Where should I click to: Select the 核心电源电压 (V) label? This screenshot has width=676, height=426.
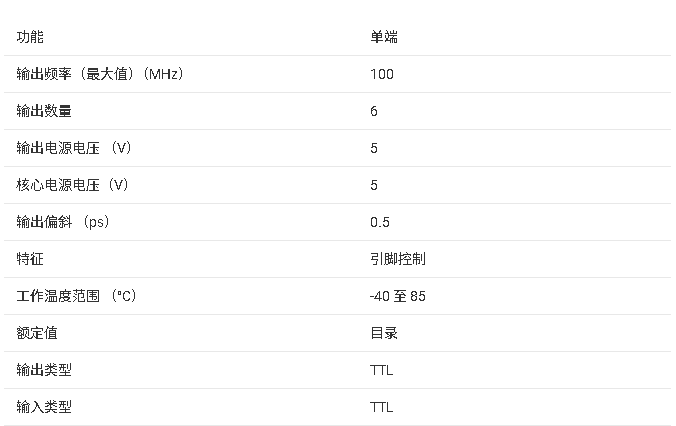(x=74, y=185)
